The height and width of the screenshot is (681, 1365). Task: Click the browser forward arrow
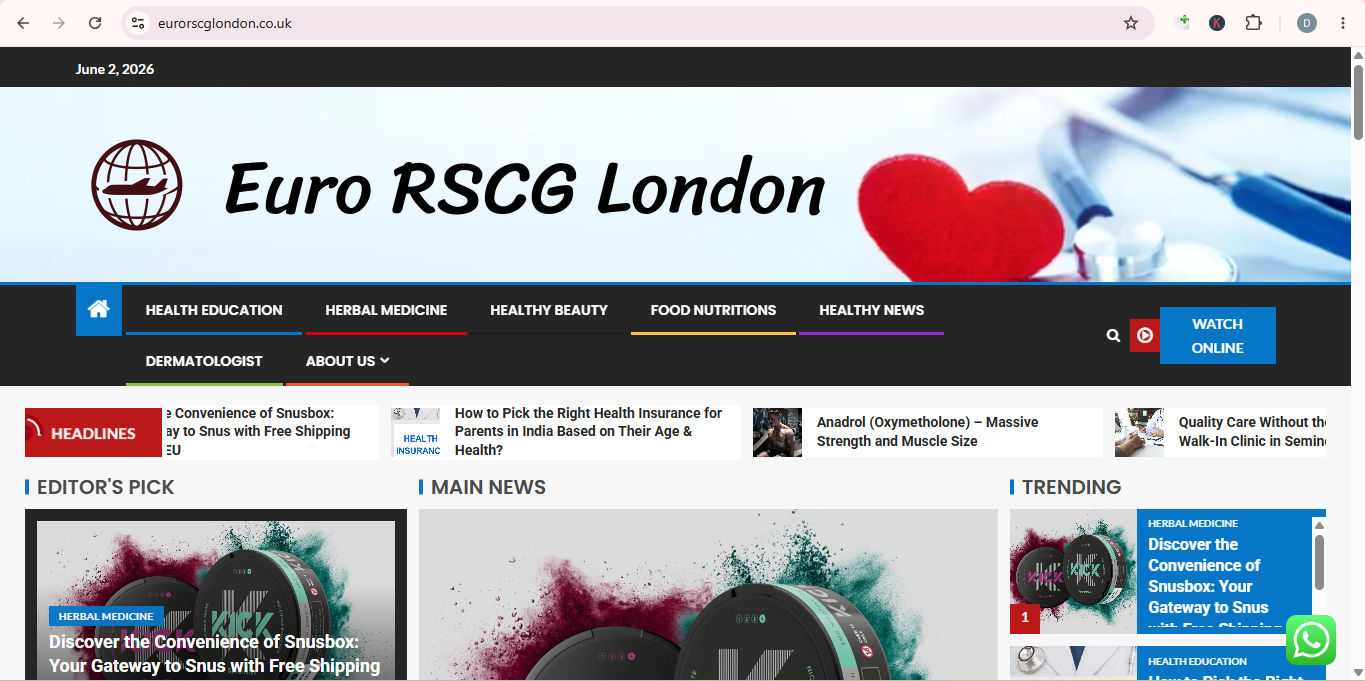pyautogui.click(x=59, y=23)
